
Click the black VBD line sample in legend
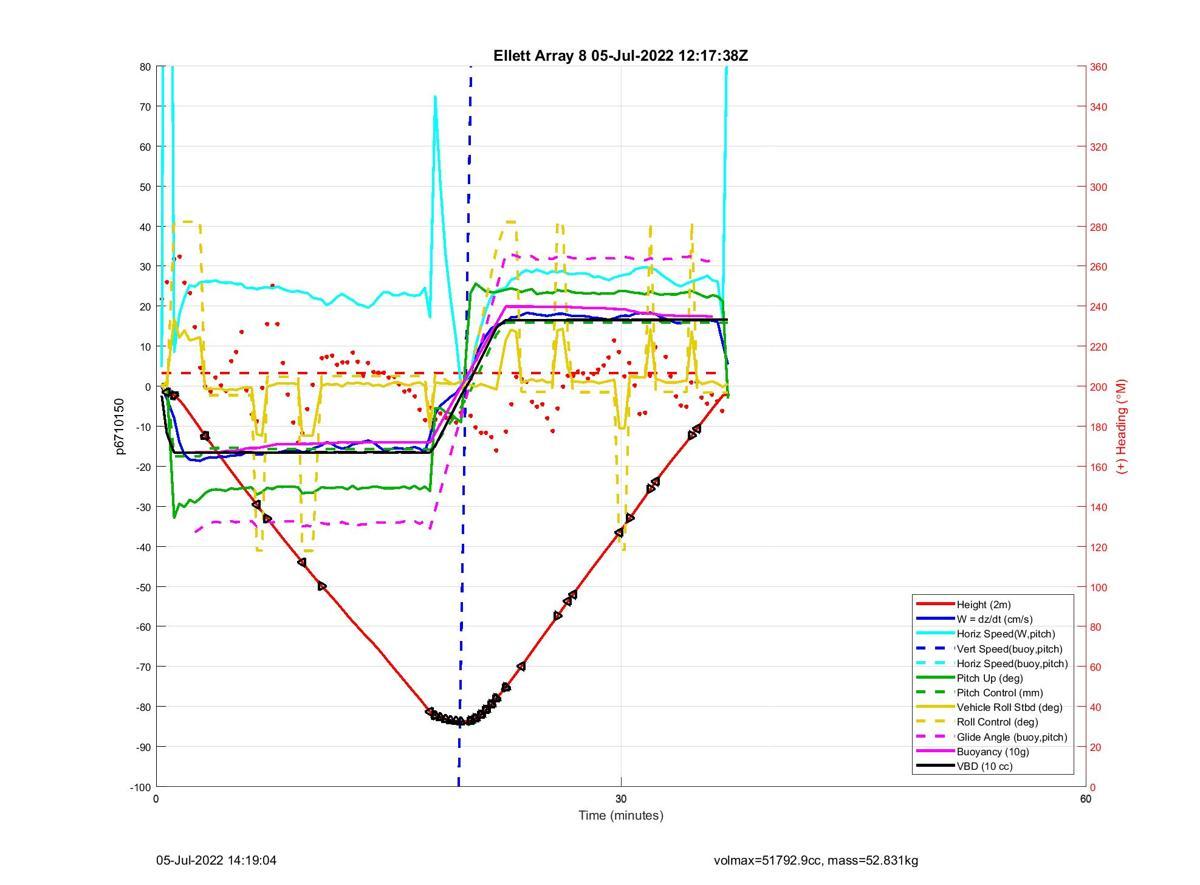click(934, 766)
